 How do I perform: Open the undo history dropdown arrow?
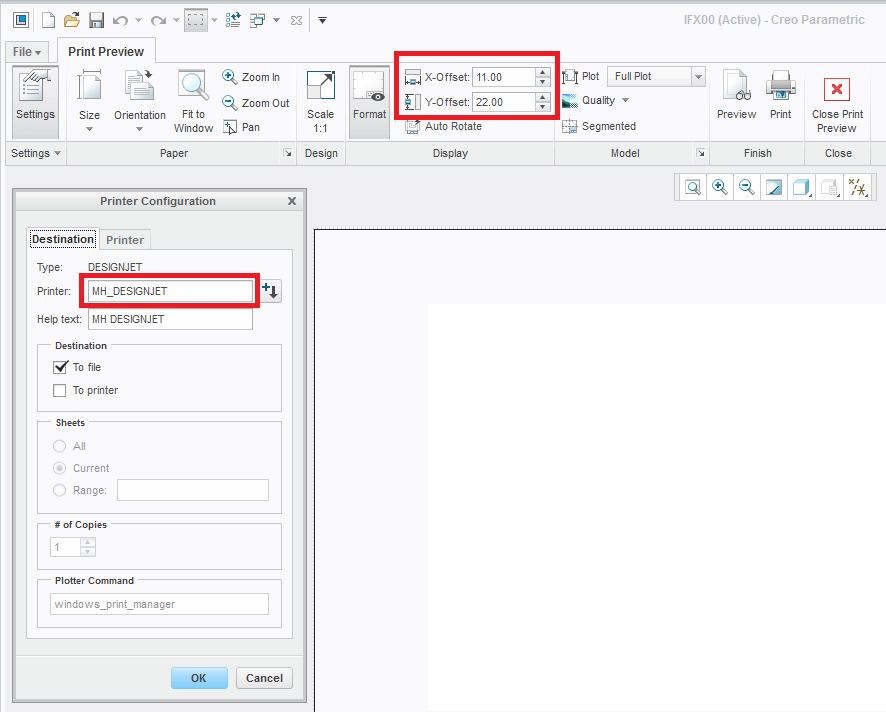138,20
